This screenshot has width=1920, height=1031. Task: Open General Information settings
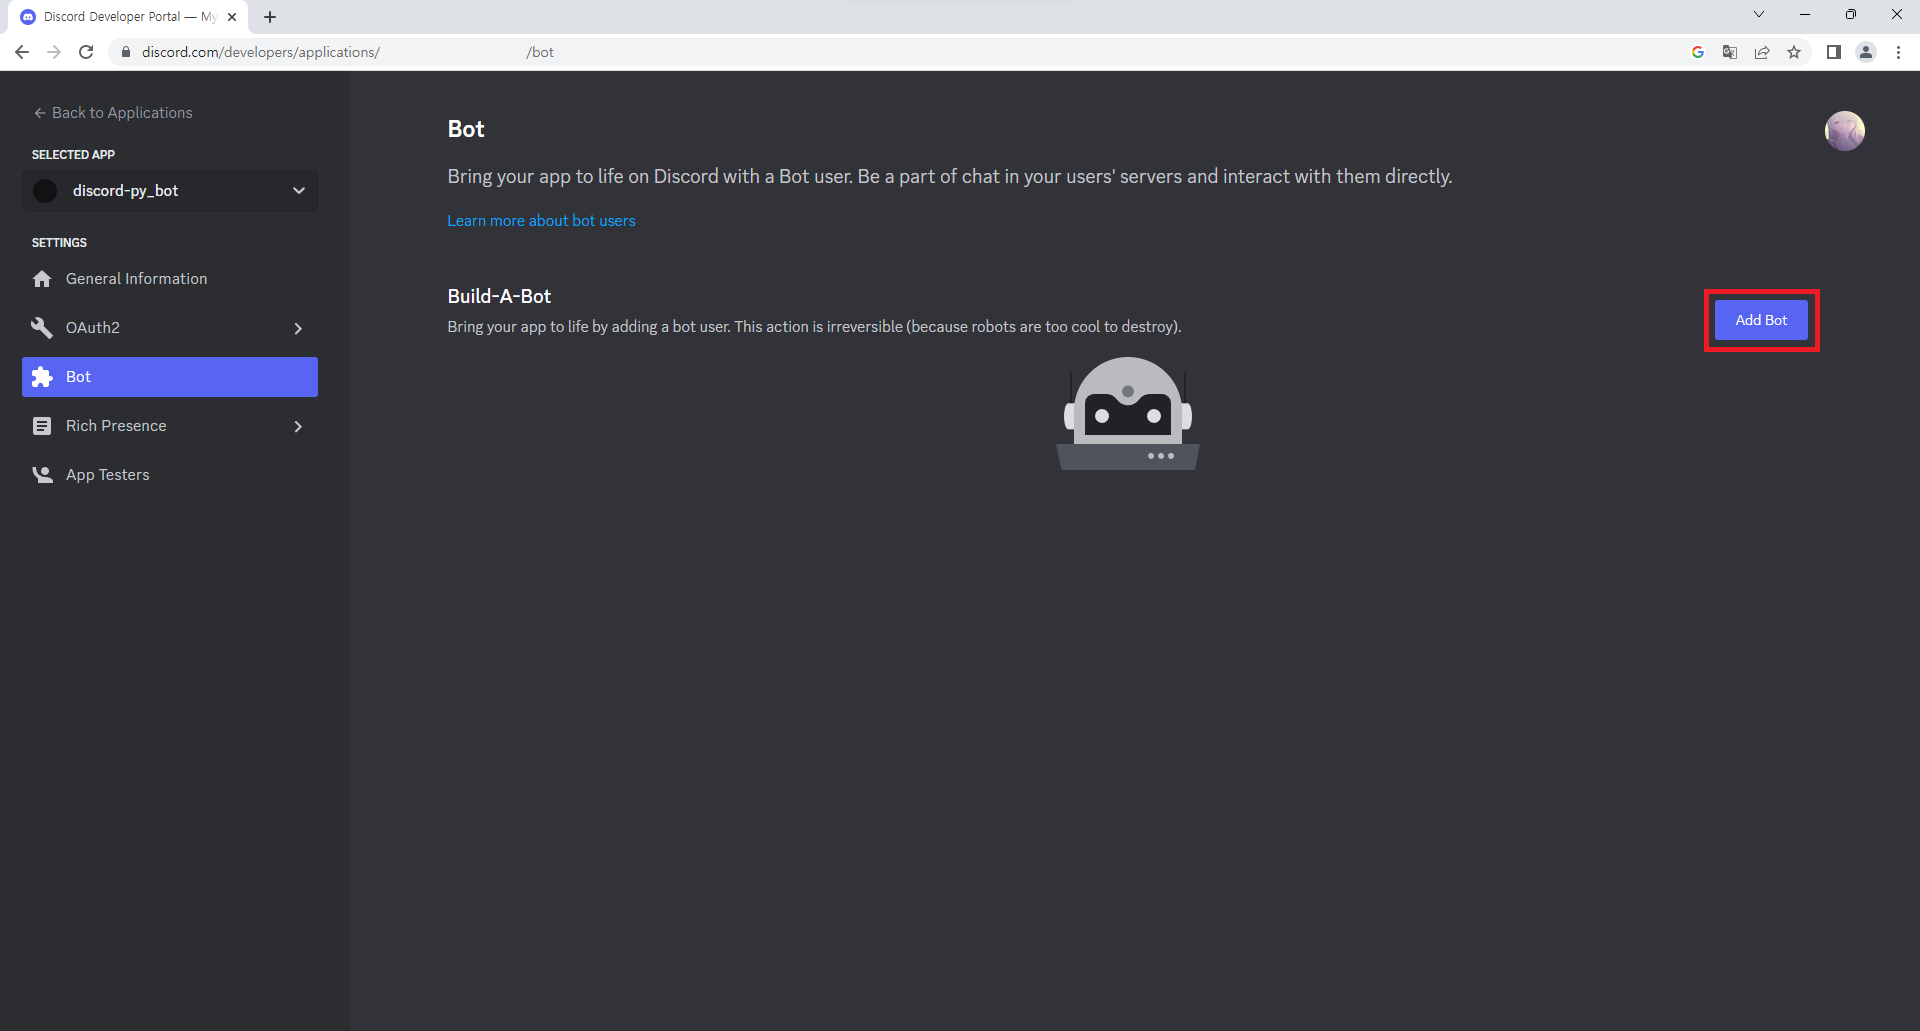click(x=136, y=279)
